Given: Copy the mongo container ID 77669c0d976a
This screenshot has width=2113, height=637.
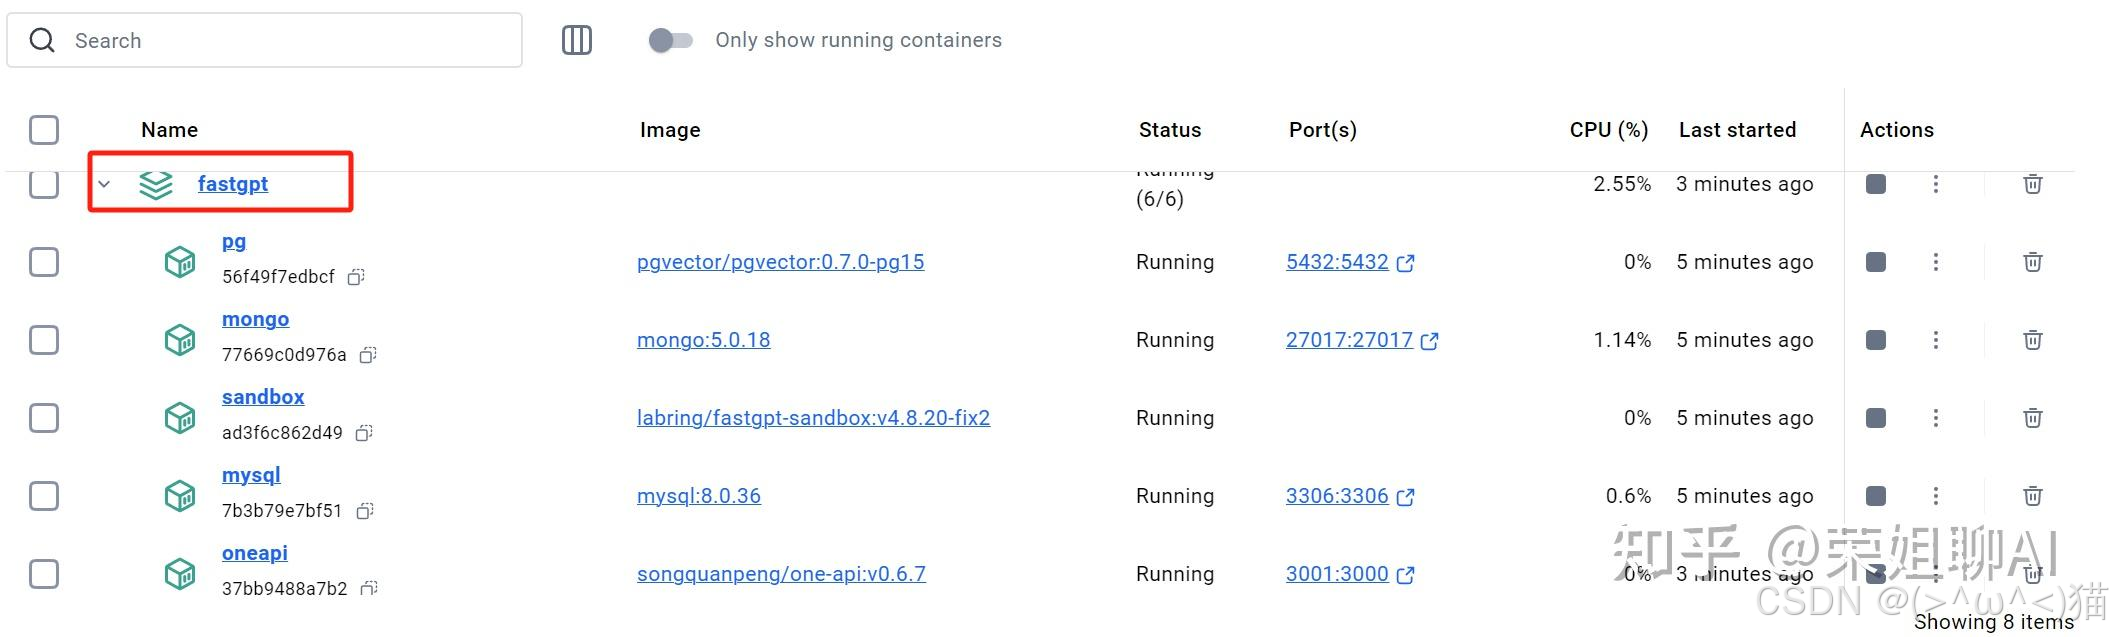Looking at the screenshot, I should pyautogui.click(x=368, y=355).
